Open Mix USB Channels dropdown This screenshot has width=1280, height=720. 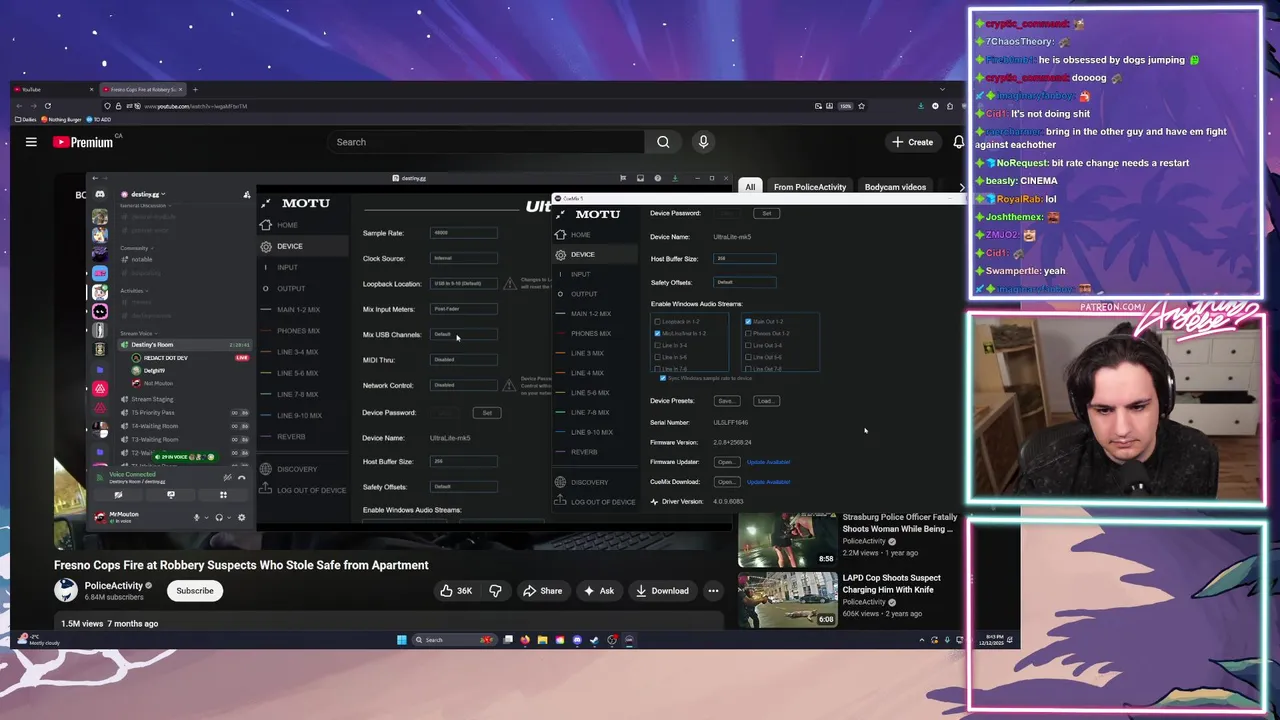click(463, 335)
